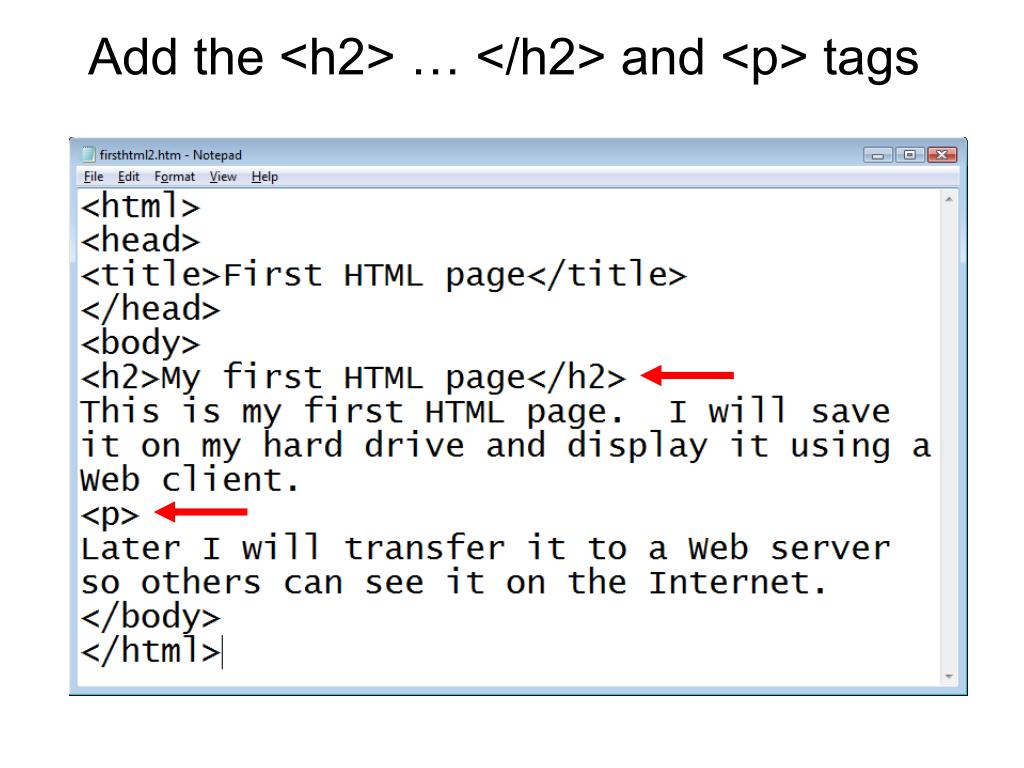Viewport: 1024px width, 768px height.
Task: Click the scrollbar down arrow
Action: click(949, 677)
